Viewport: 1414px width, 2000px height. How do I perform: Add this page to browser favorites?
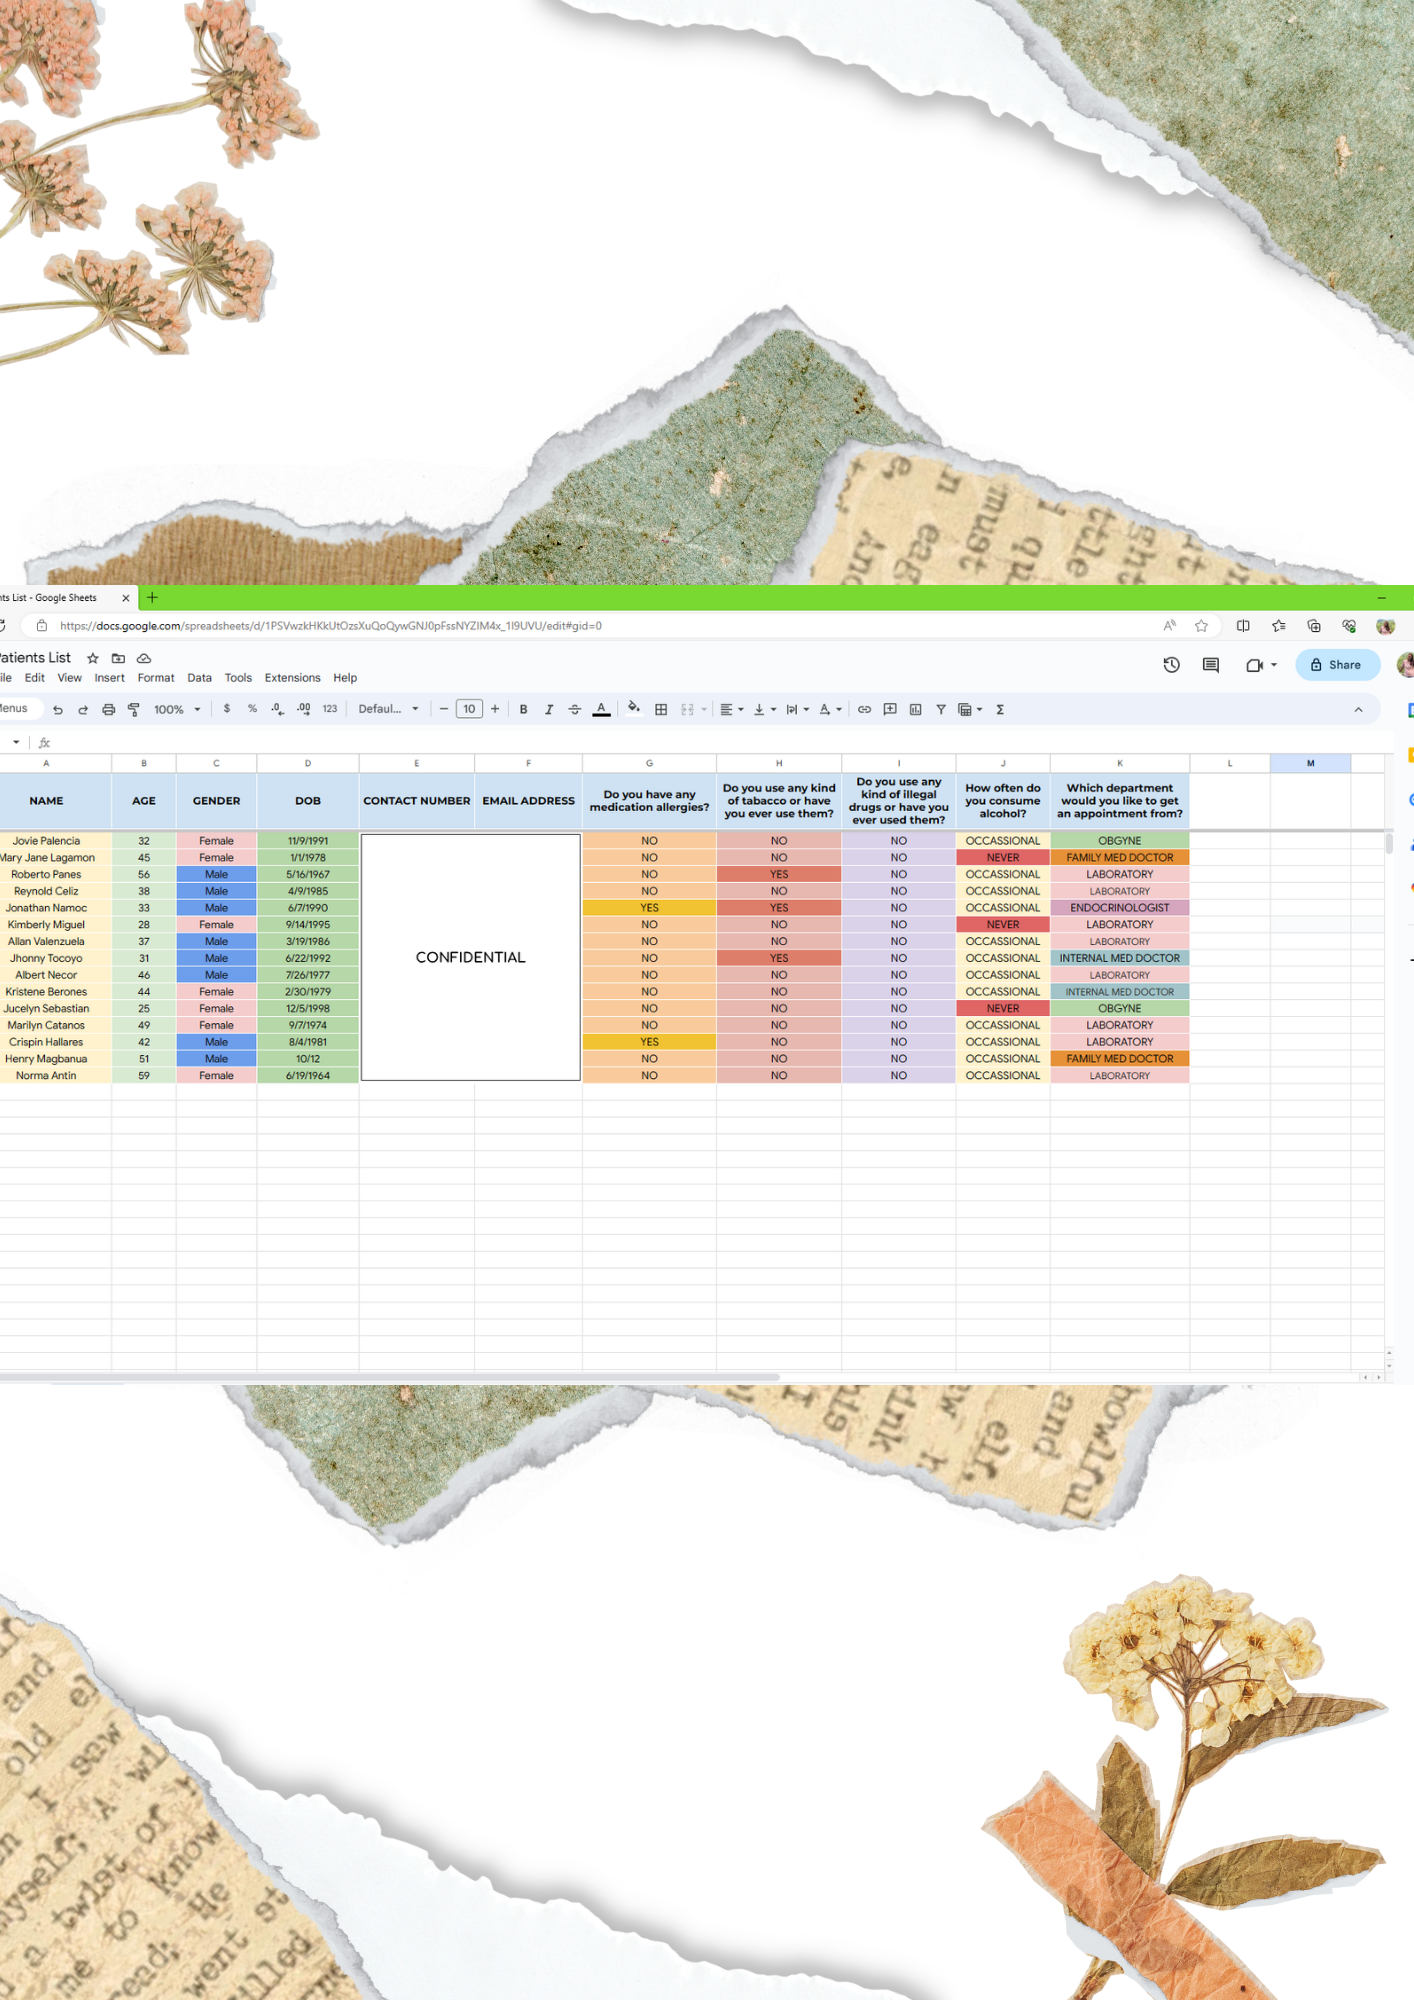pos(1202,626)
